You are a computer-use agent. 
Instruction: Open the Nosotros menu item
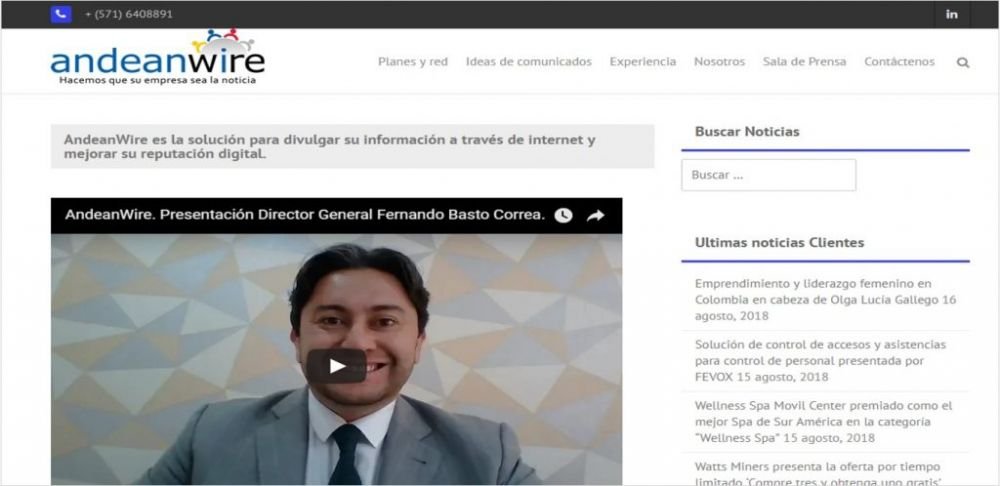[x=719, y=62]
